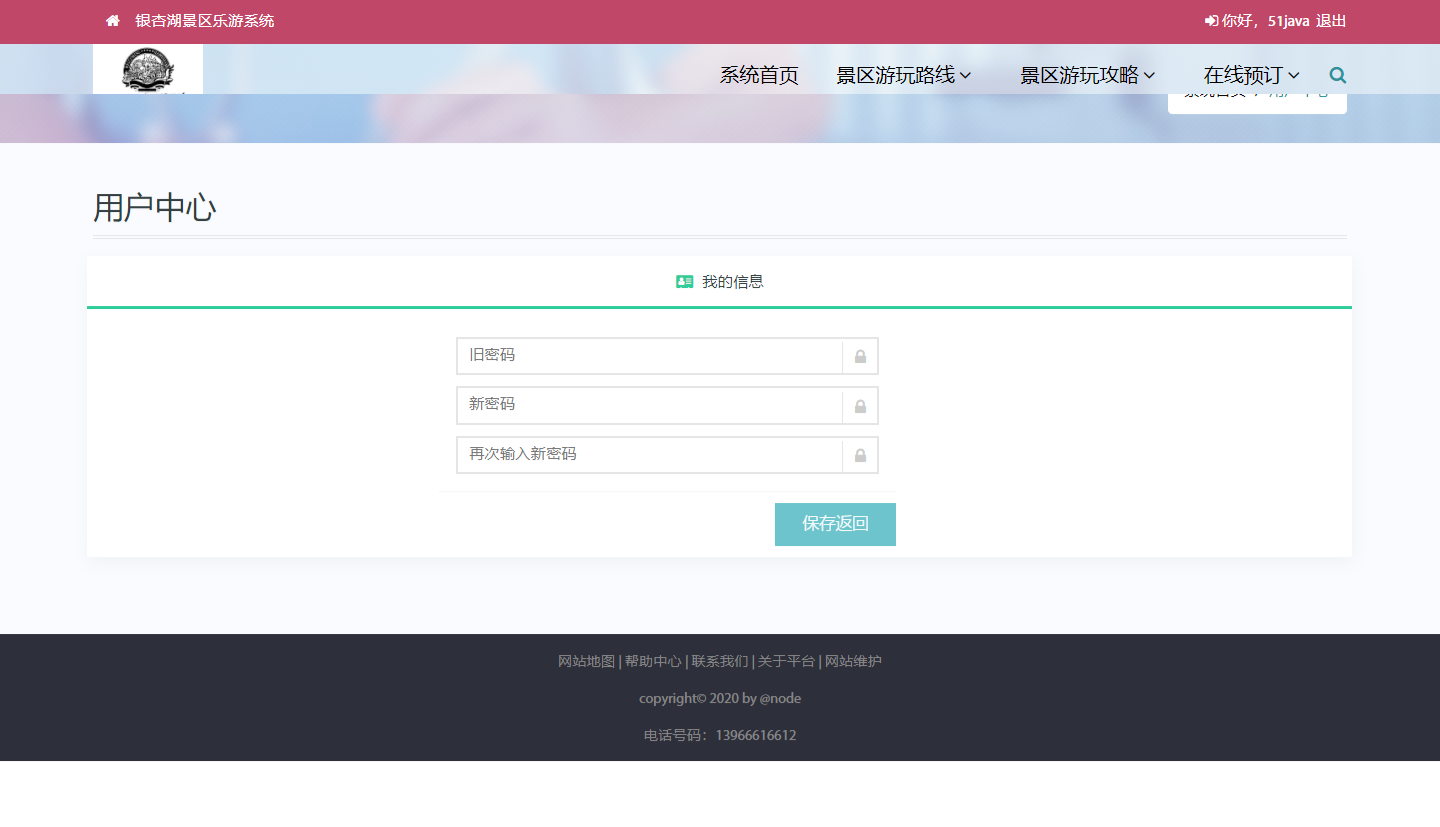Click the lock icon beside 旧密码
Viewport: 1440px width, 827px height.
[x=860, y=357]
